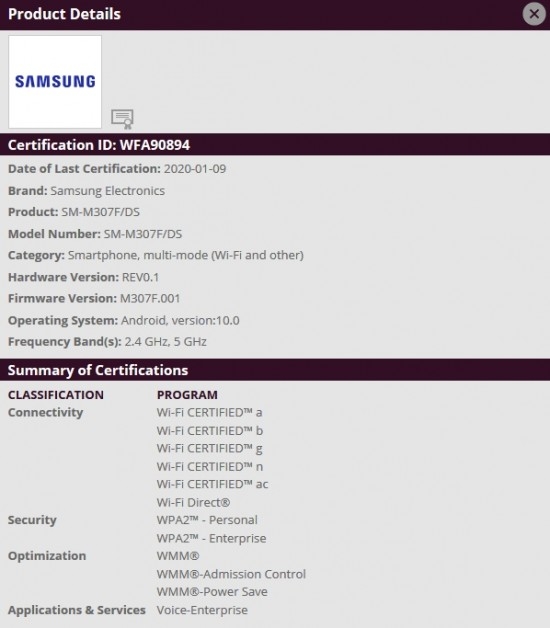Select the date 2020-01-09 value
Screen dimensions: 550x628
click(x=195, y=169)
